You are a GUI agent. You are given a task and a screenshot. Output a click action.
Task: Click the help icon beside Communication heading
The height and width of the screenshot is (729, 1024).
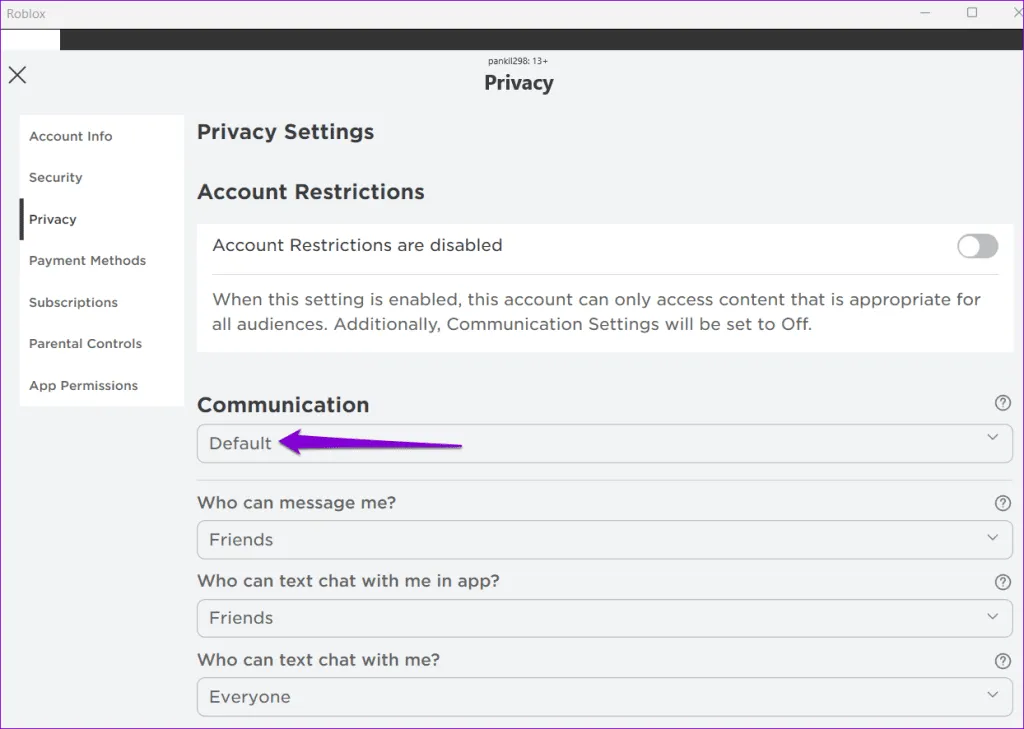click(x=1003, y=403)
